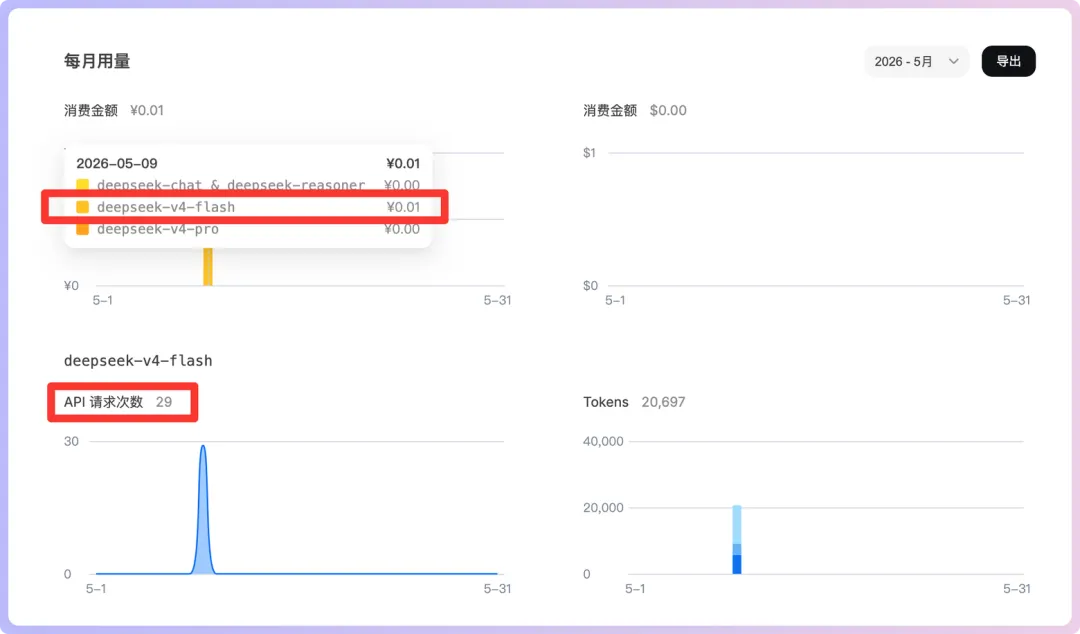
Task: Click the chevron arrow in month selector
Action: coord(953,61)
